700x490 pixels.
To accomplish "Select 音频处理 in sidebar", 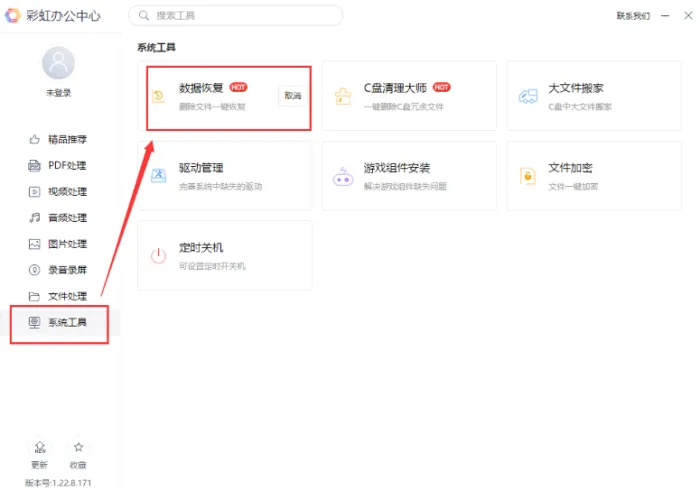I will (58, 218).
